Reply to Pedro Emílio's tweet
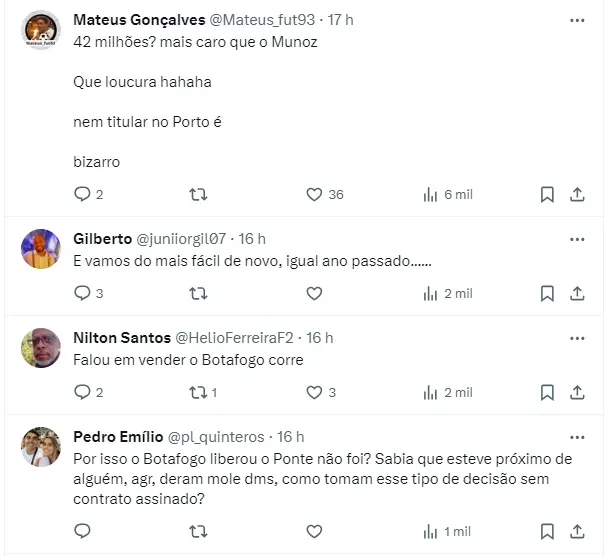This screenshot has height=557, width=608. click(x=82, y=531)
